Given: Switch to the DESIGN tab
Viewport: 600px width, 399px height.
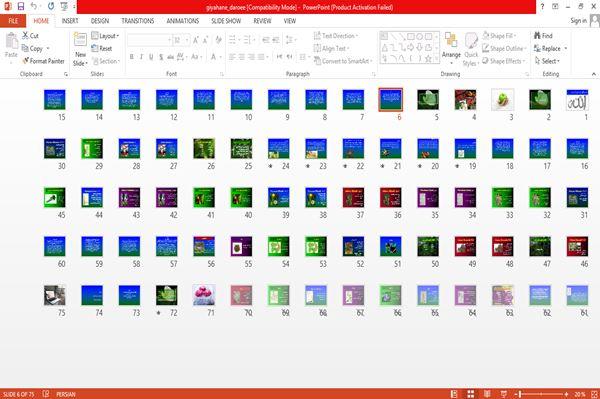Looking at the screenshot, I should pyautogui.click(x=100, y=21).
